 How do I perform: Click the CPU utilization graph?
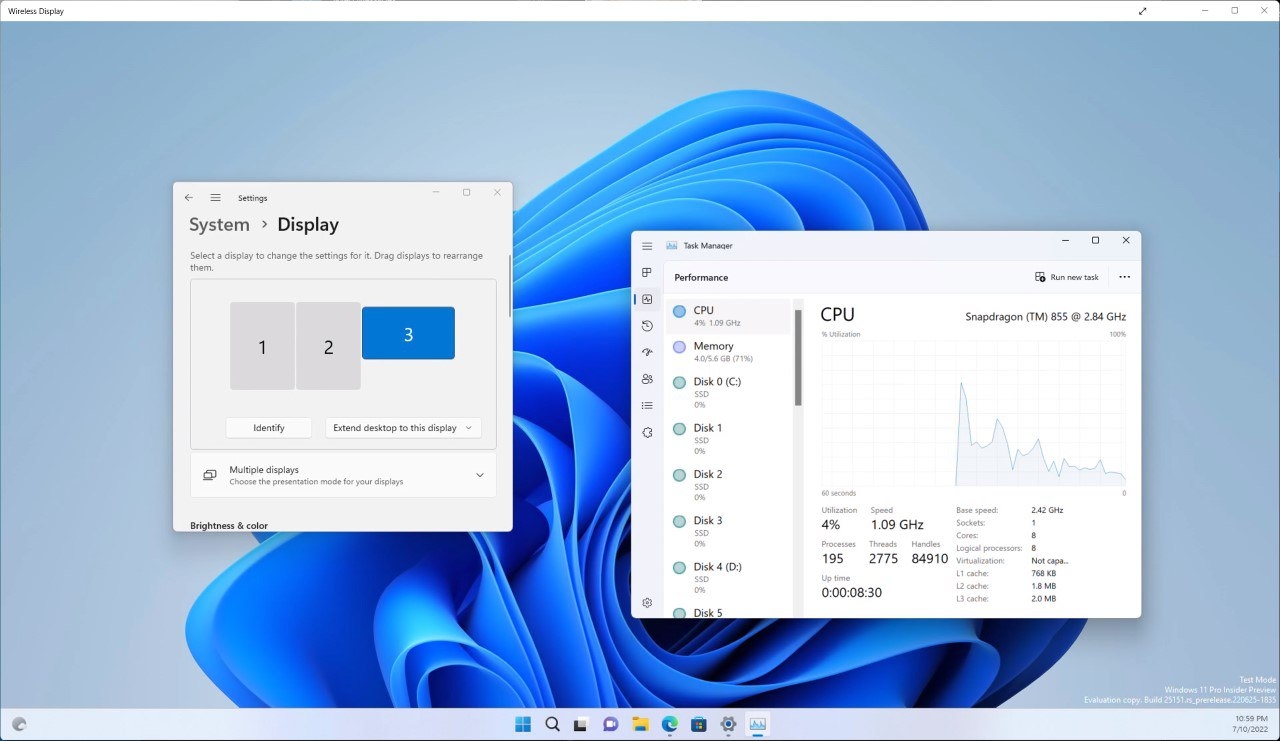click(x=973, y=412)
